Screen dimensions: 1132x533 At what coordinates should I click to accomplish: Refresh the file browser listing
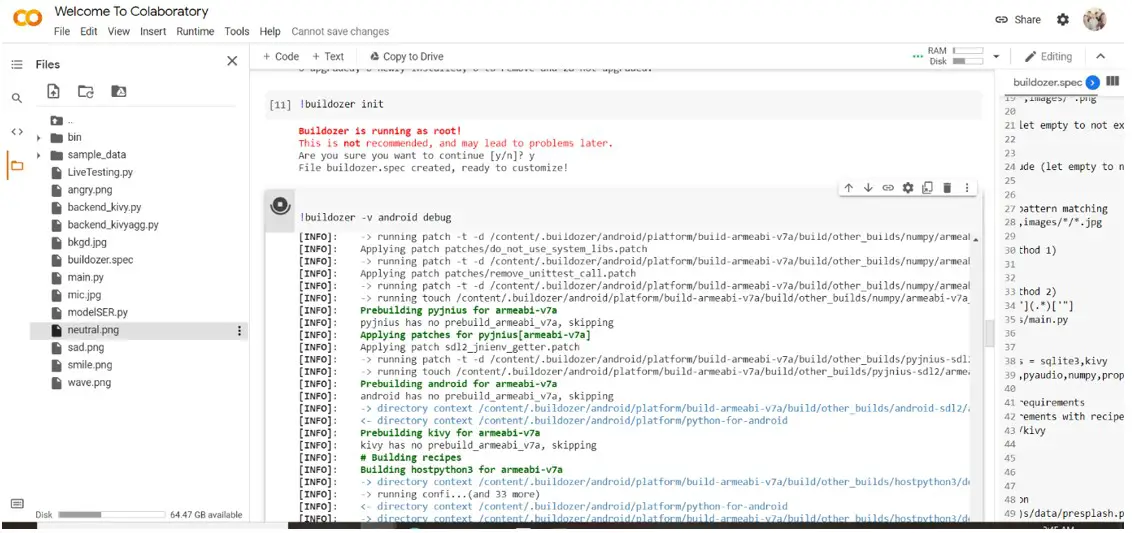pyautogui.click(x=86, y=92)
